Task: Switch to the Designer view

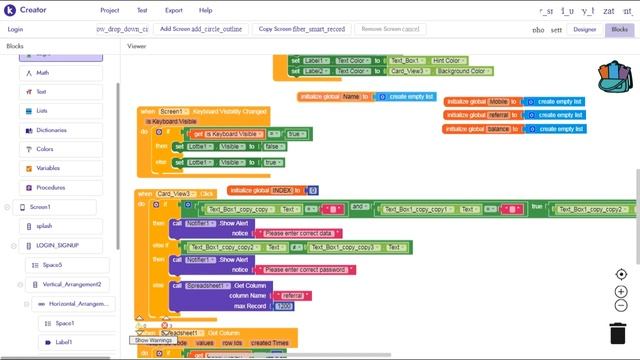Action: coord(584,30)
